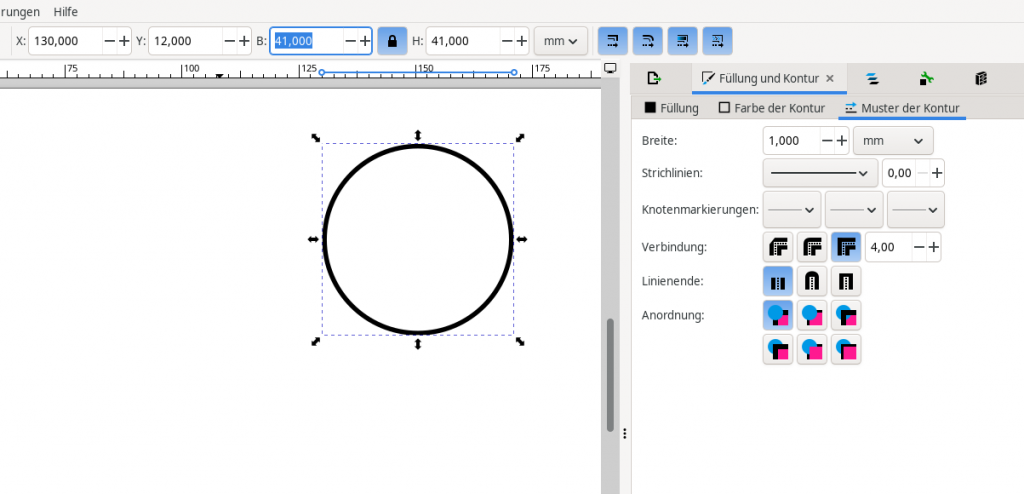The height and width of the screenshot is (494, 1024).
Task: Select the square line cap button
Action: [846, 281]
